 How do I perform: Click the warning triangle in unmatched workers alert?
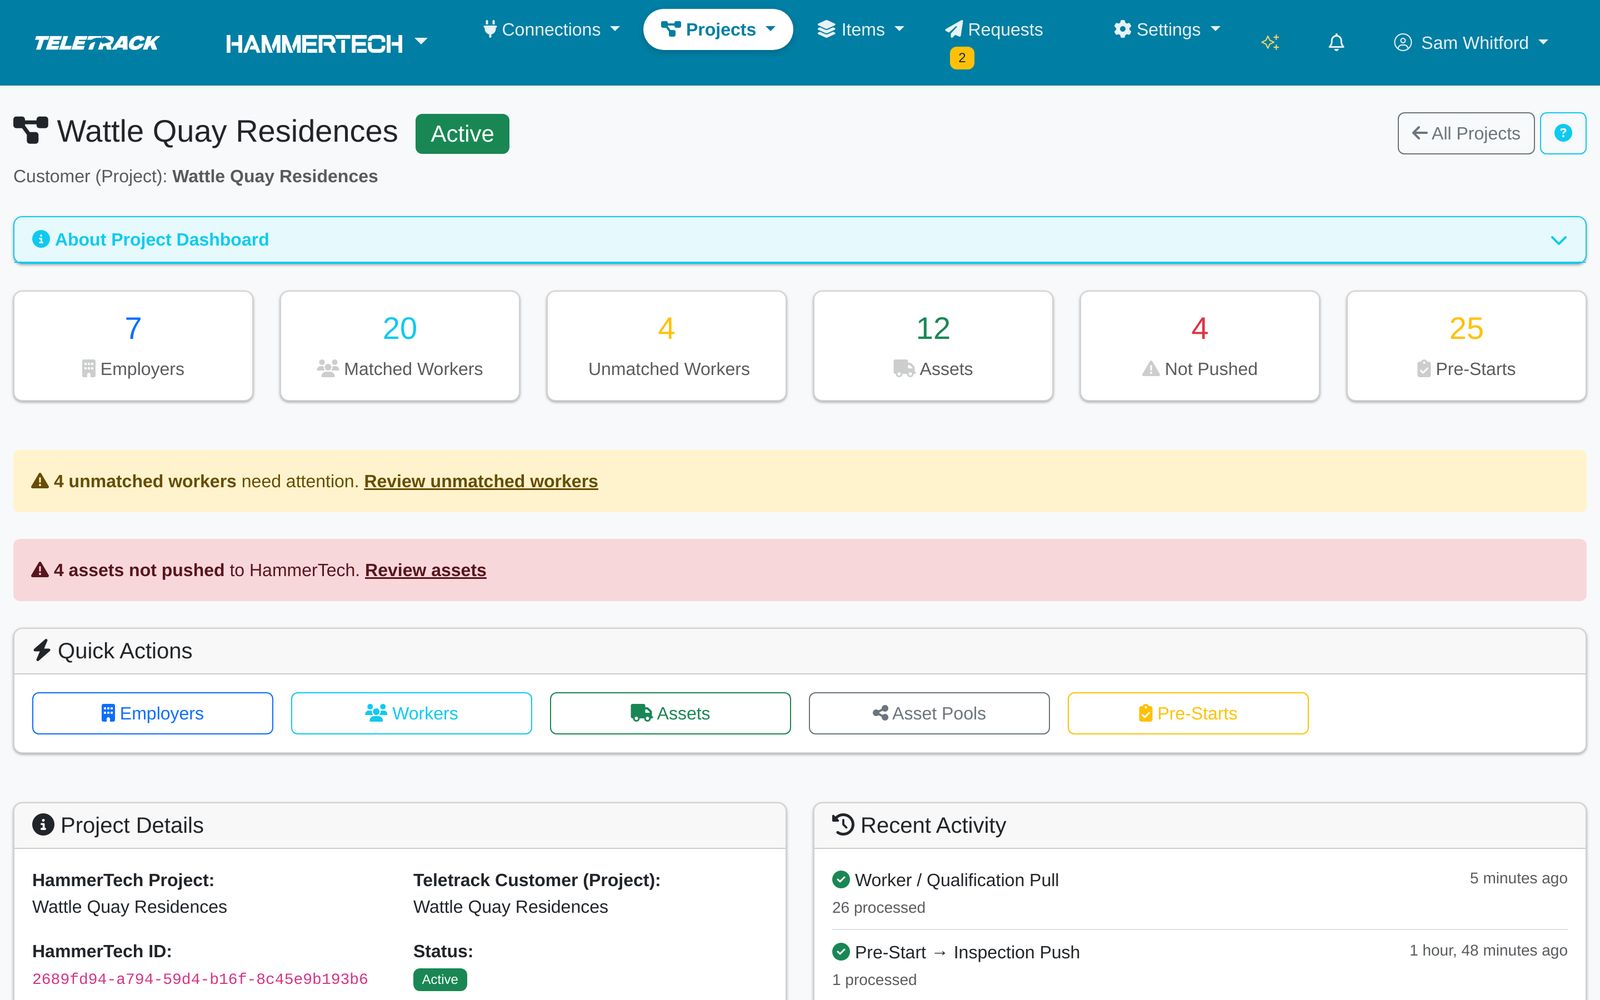(40, 481)
